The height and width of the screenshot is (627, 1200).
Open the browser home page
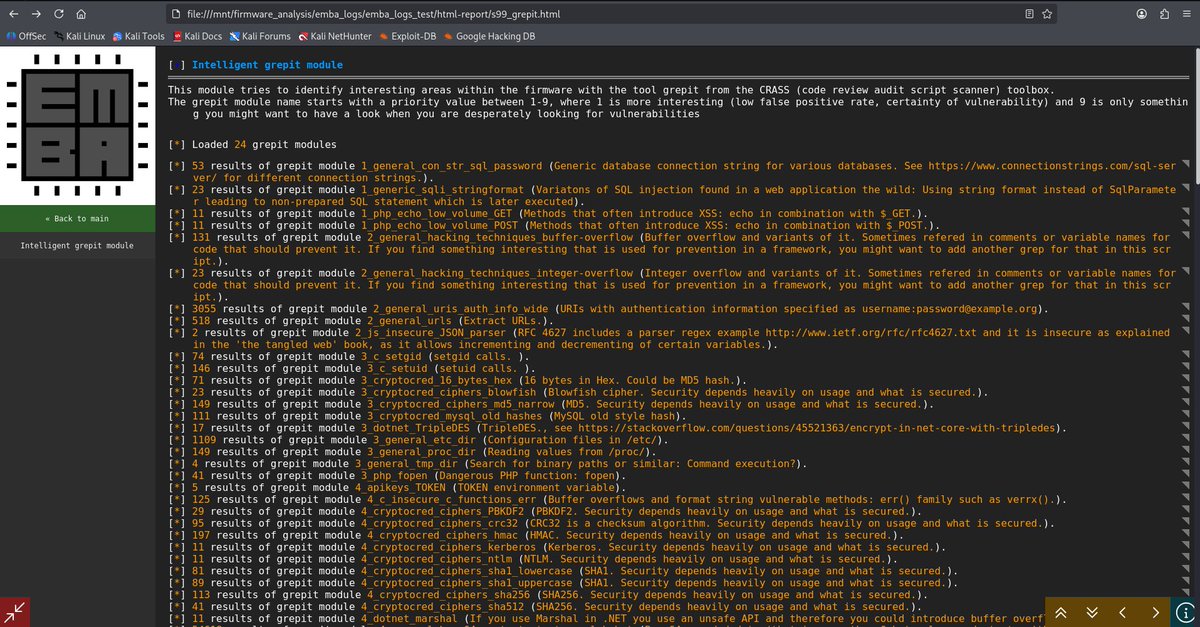(x=82, y=15)
